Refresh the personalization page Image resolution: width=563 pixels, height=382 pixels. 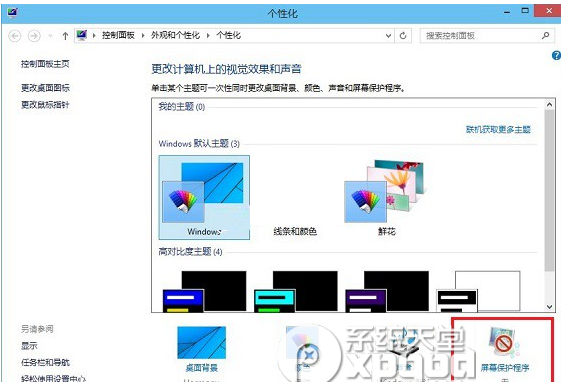403,36
